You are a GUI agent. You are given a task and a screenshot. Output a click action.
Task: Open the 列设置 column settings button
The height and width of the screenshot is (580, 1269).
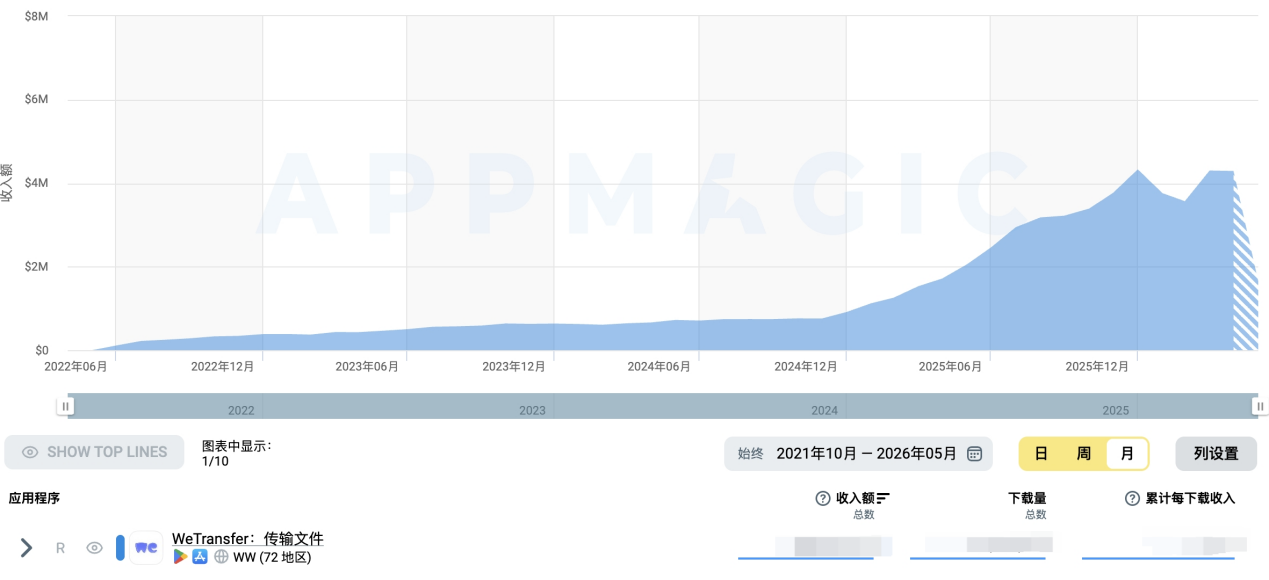point(1216,453)
